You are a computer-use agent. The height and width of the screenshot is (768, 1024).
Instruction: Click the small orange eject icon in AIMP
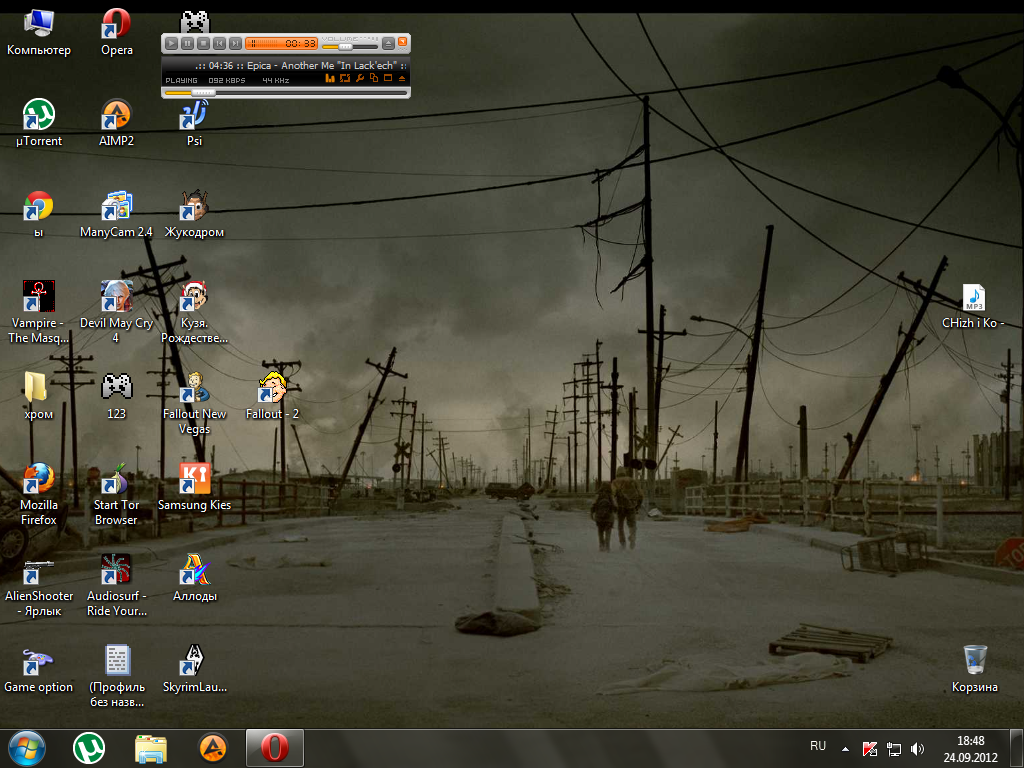(402, 78)
